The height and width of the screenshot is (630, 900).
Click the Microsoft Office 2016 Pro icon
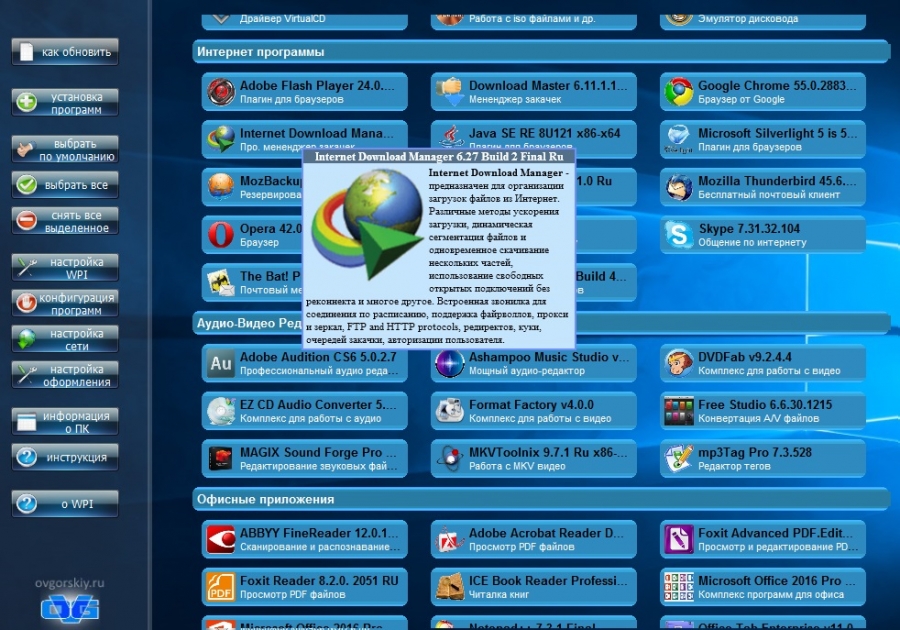pyautogui.click(x=678, y=587)
